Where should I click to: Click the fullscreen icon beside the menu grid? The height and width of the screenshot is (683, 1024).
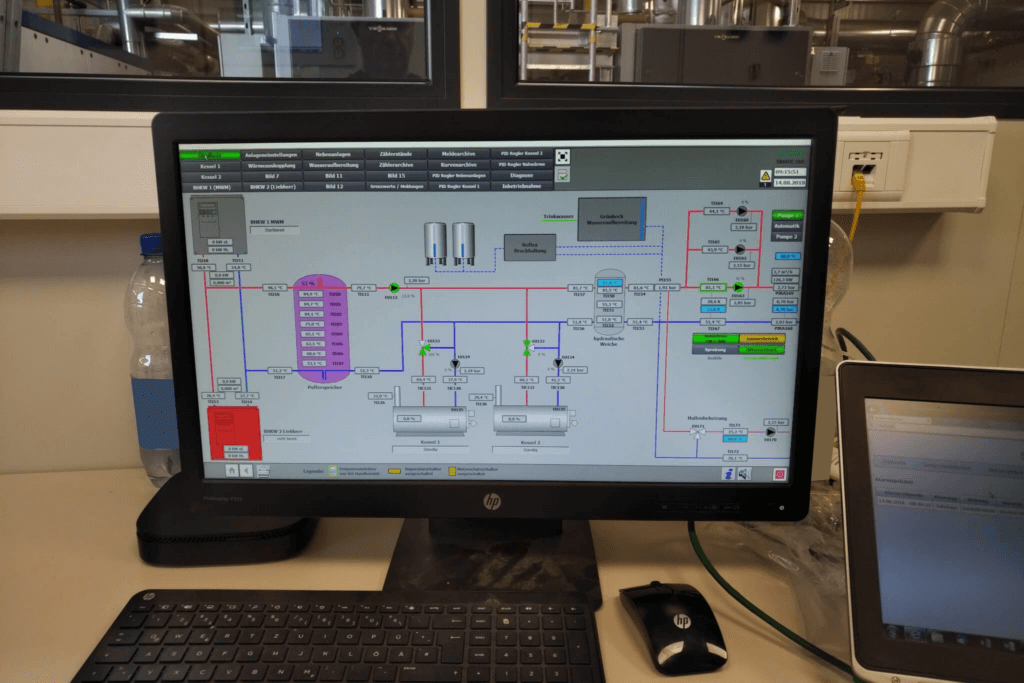(x=562, y=157)
